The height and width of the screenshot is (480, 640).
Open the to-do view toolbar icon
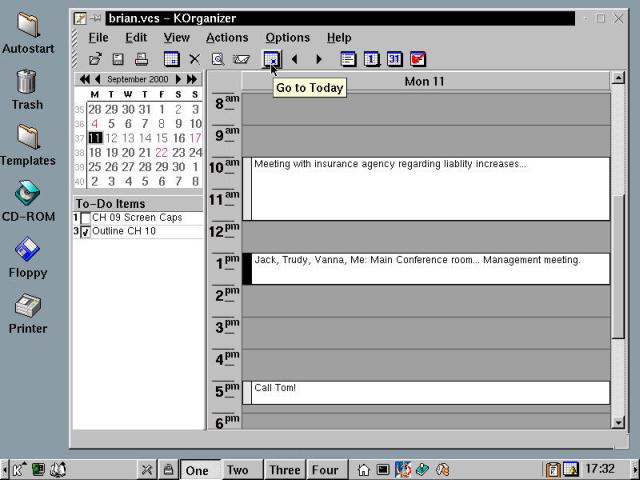pyautogui.click(x=418, y=59)
